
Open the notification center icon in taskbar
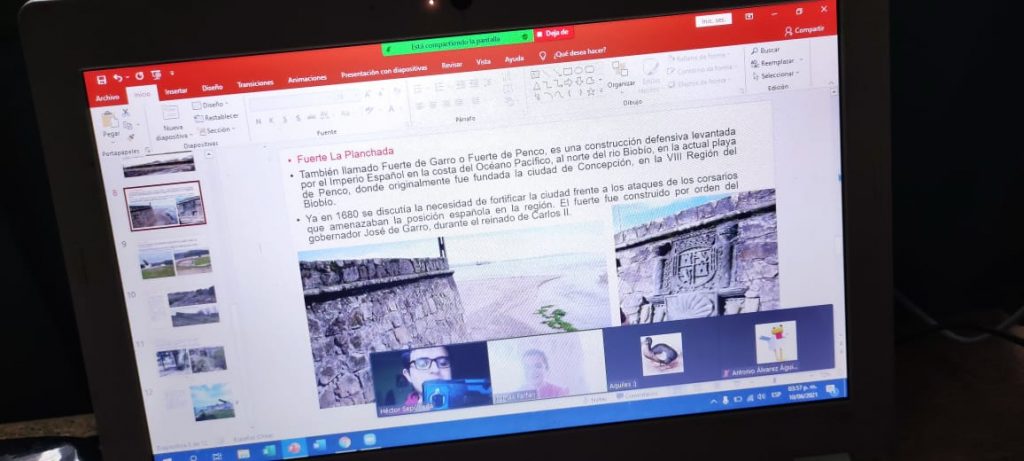[x=829, y=390]
